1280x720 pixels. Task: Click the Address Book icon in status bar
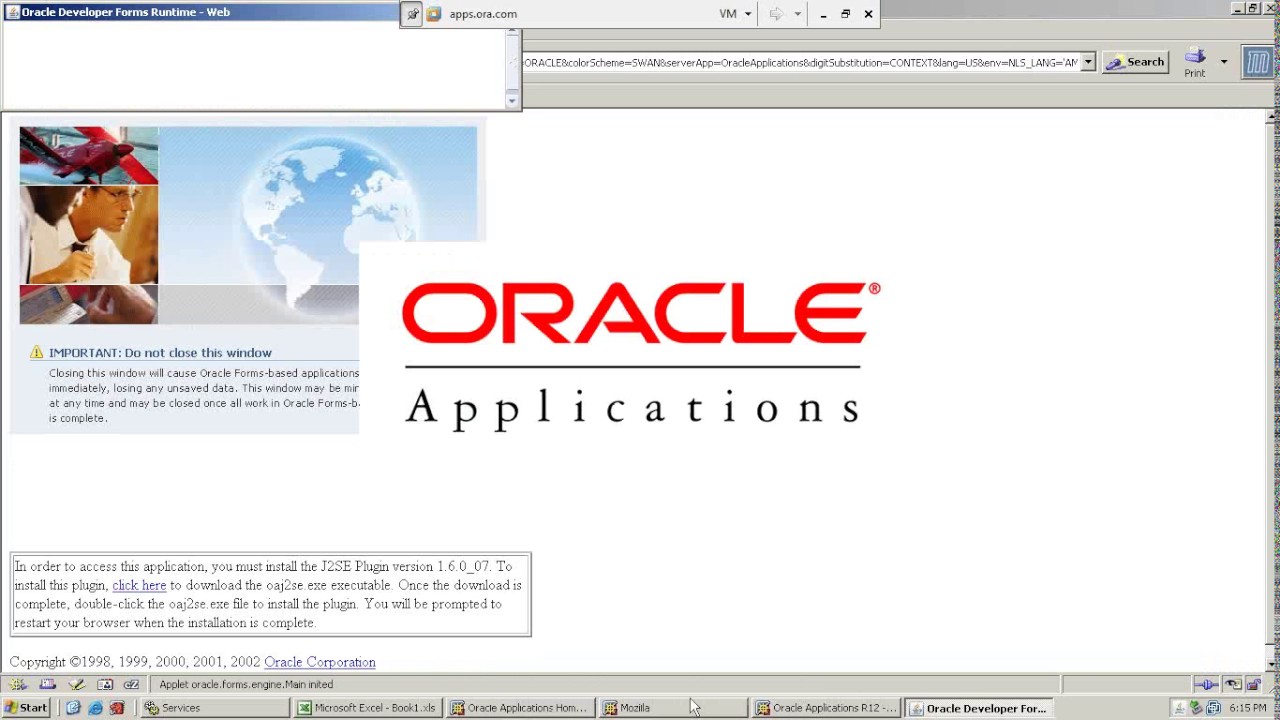[x=105, y=684]
